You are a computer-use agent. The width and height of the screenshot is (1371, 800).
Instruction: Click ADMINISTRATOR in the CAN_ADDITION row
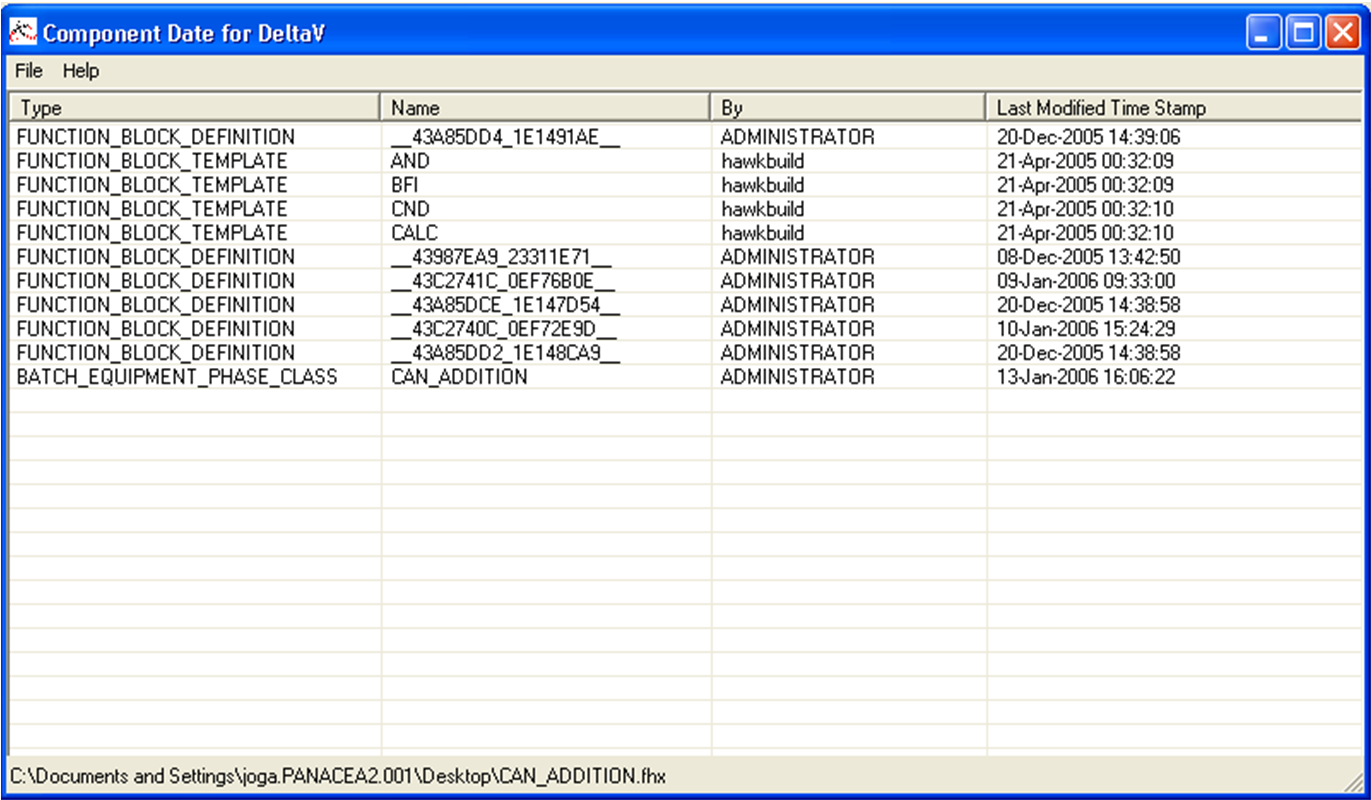797,377
